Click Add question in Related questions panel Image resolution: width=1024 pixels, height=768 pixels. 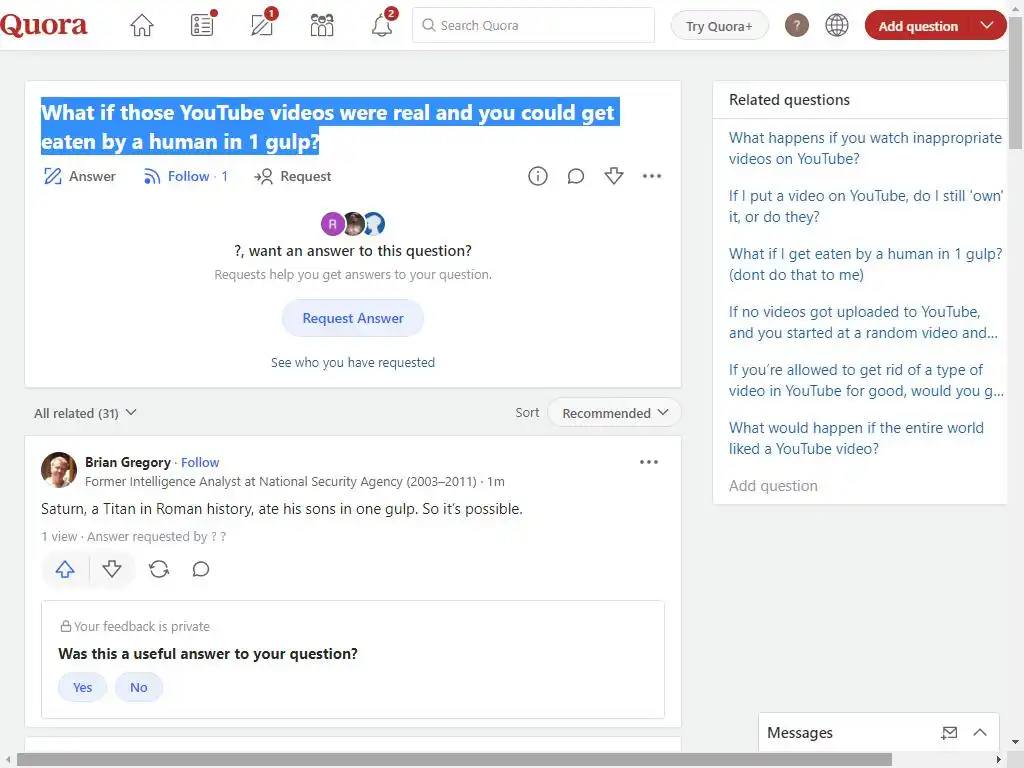[x=773, y=486]
